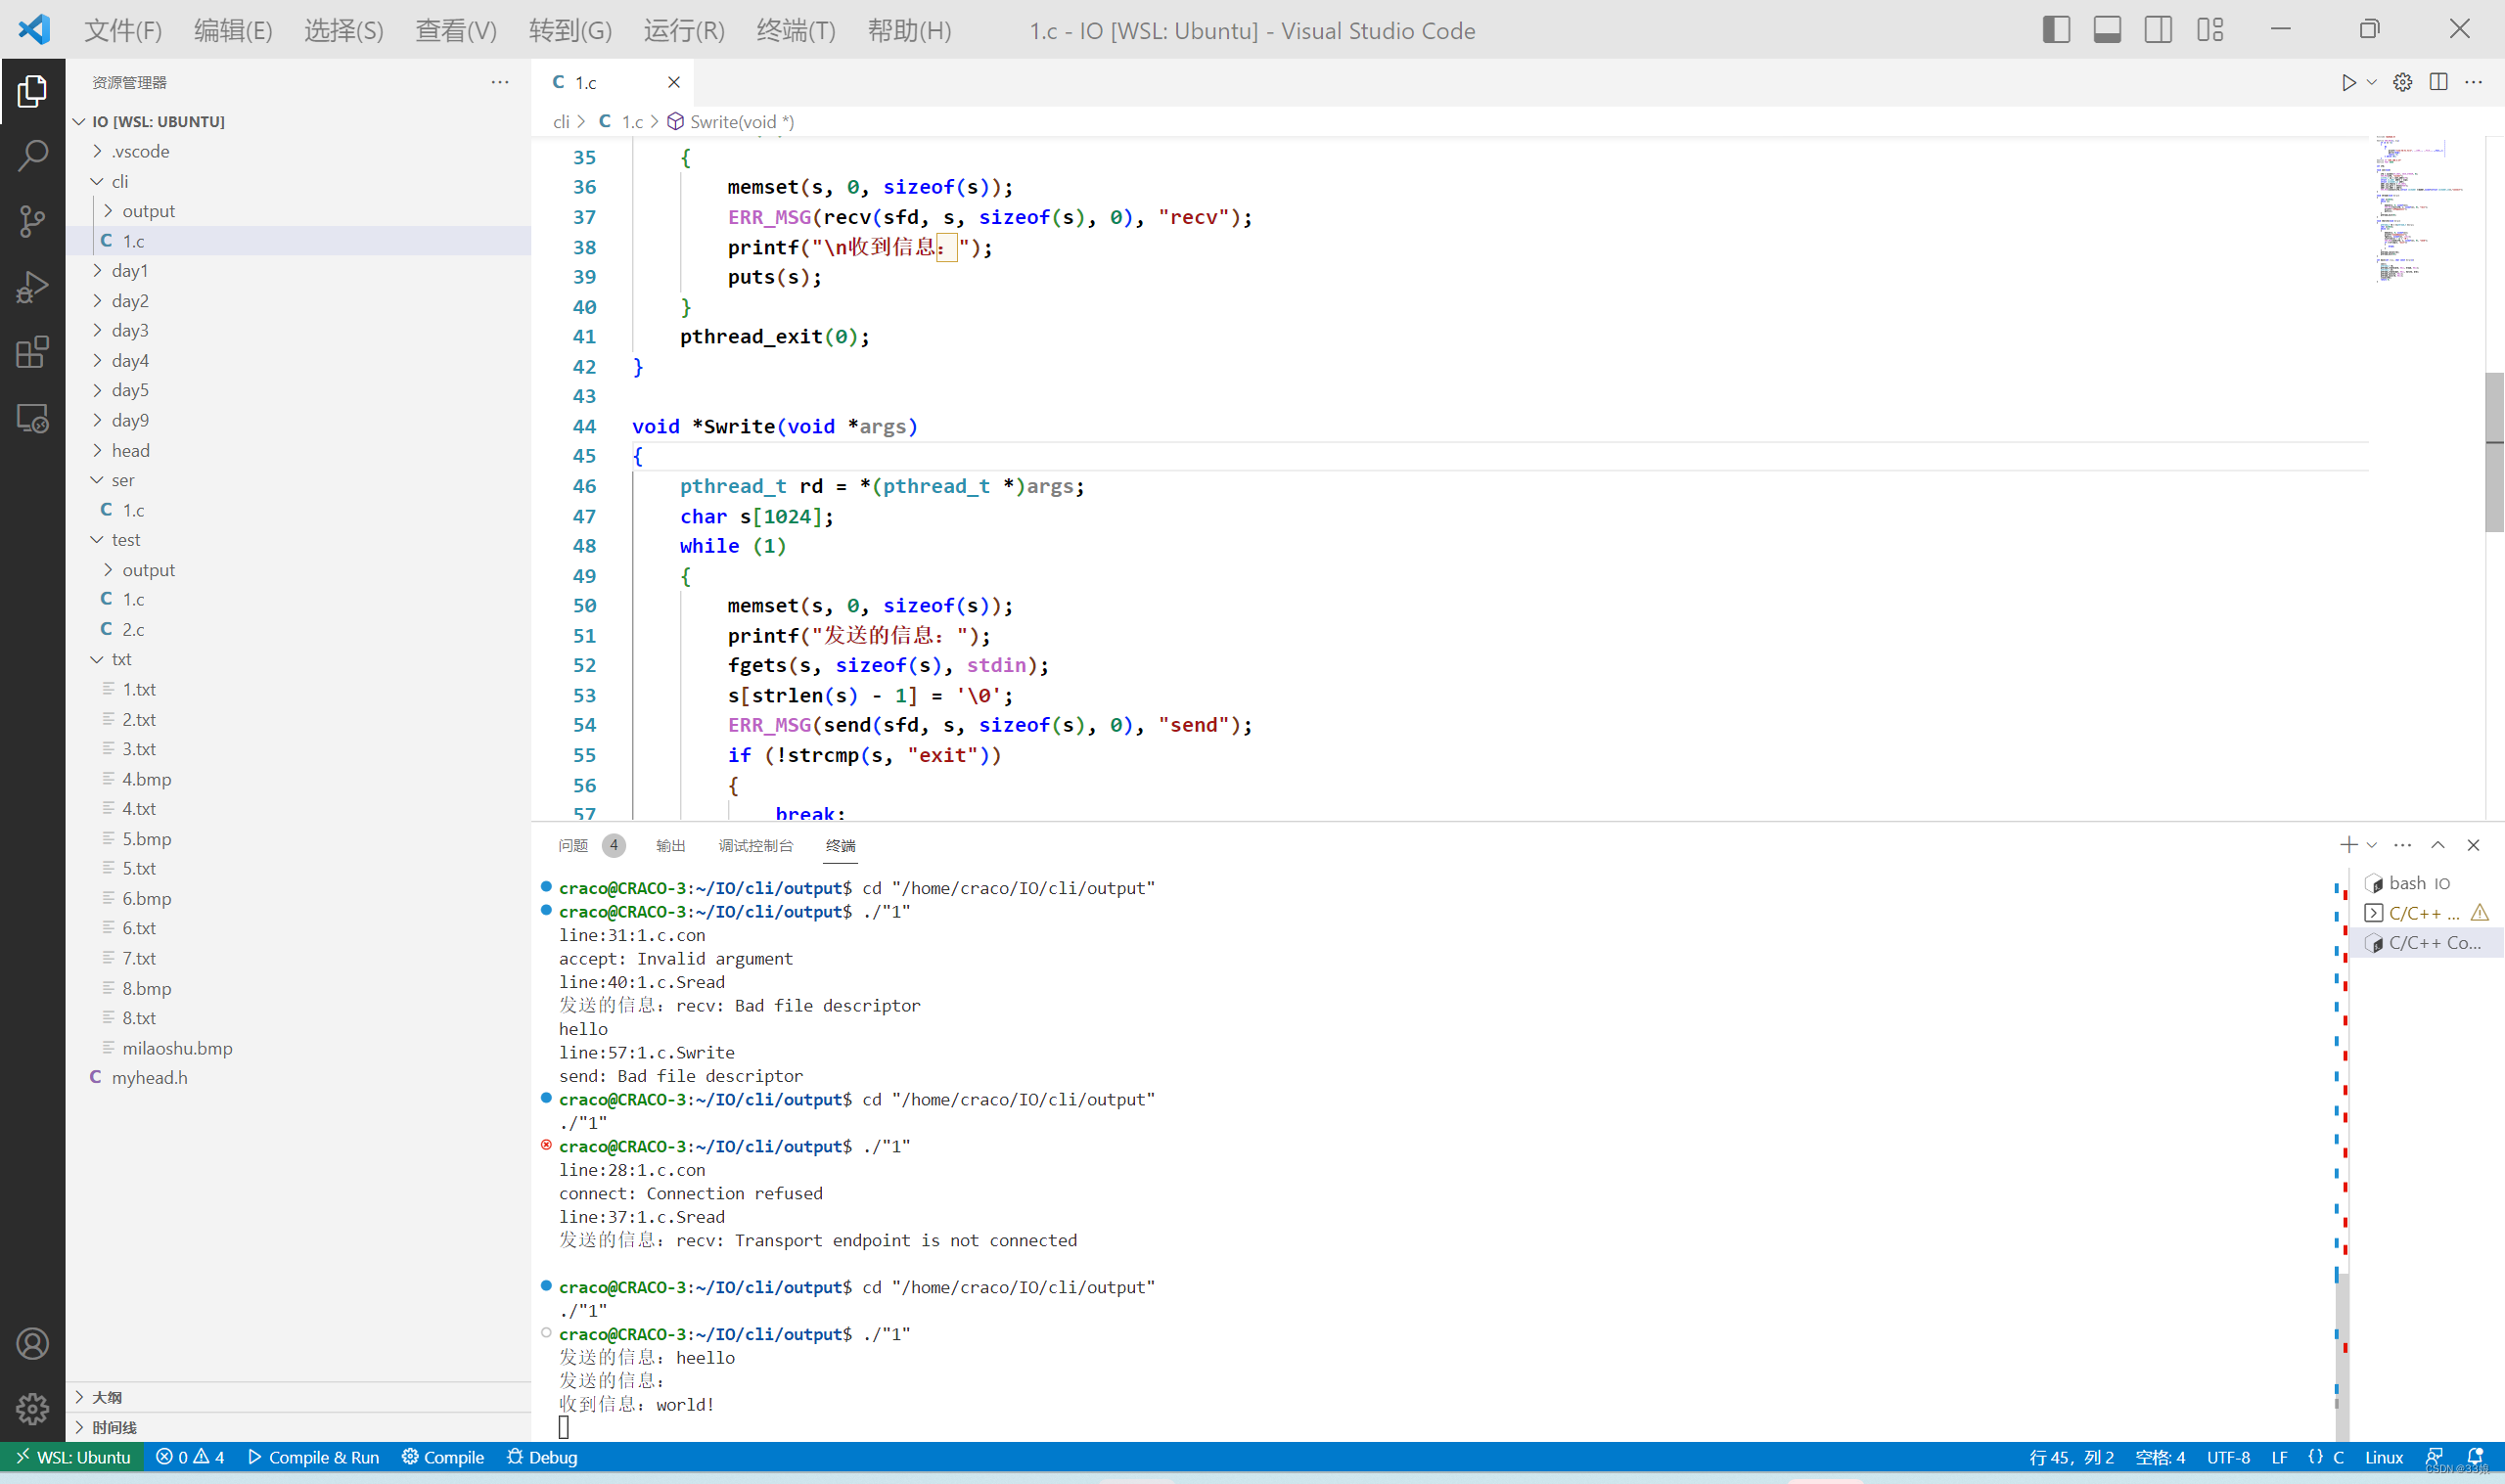Click the Run Code play button
2505x1484 pixels.
[x=2349, y=82]
